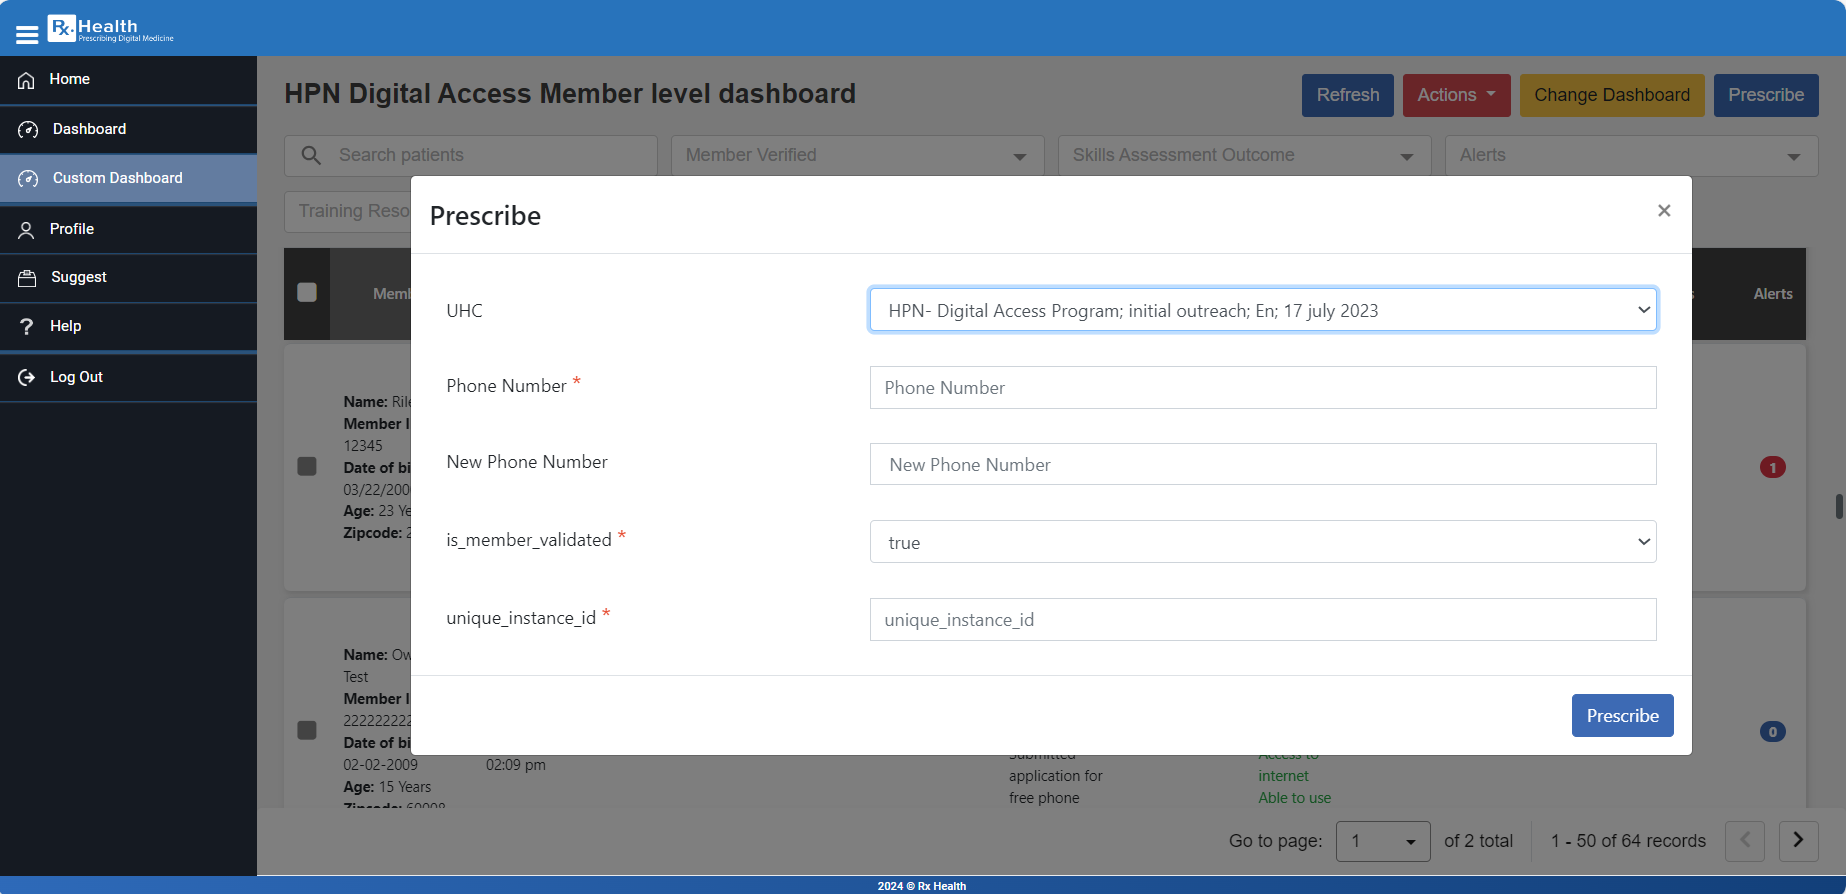This screenshot has width=1846, height=894.
Task: Click the 'Age: 15 Years' text
Action: 387,787
